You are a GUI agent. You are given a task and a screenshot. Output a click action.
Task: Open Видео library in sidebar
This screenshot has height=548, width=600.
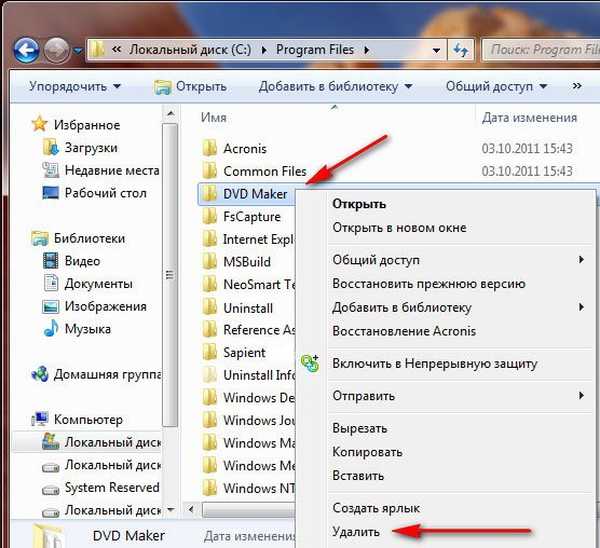[82, 261]
